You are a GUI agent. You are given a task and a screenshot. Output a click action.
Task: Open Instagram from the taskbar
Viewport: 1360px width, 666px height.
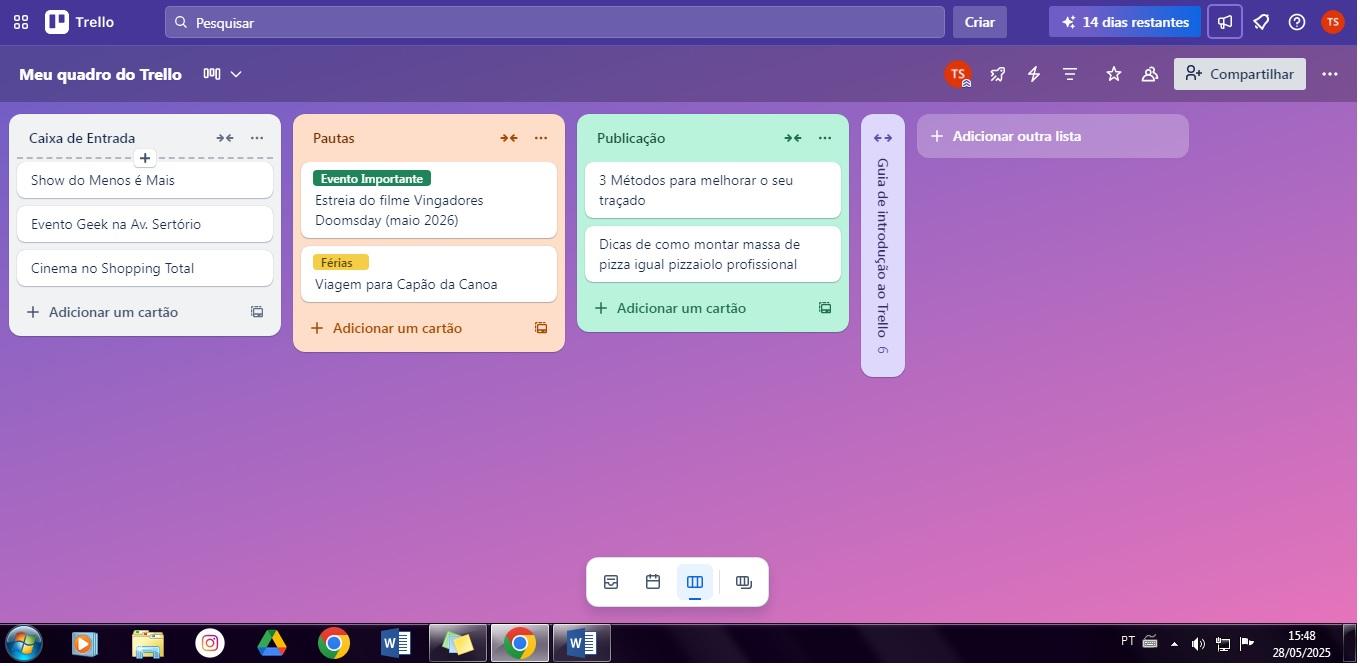click(210, 644)
